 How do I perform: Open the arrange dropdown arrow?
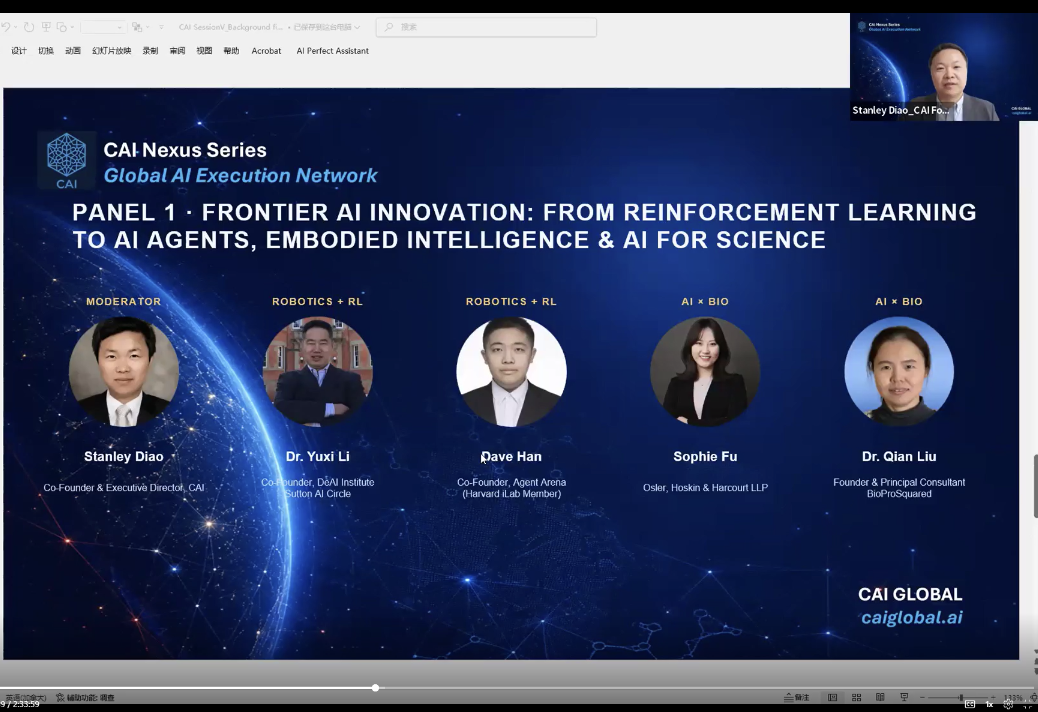148,27
